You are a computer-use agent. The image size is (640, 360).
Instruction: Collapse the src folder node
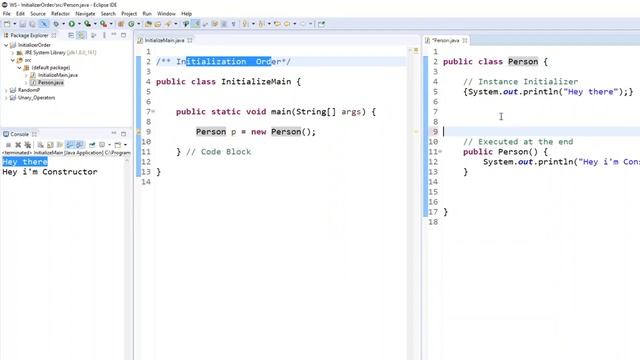click(x=13, y=60)
